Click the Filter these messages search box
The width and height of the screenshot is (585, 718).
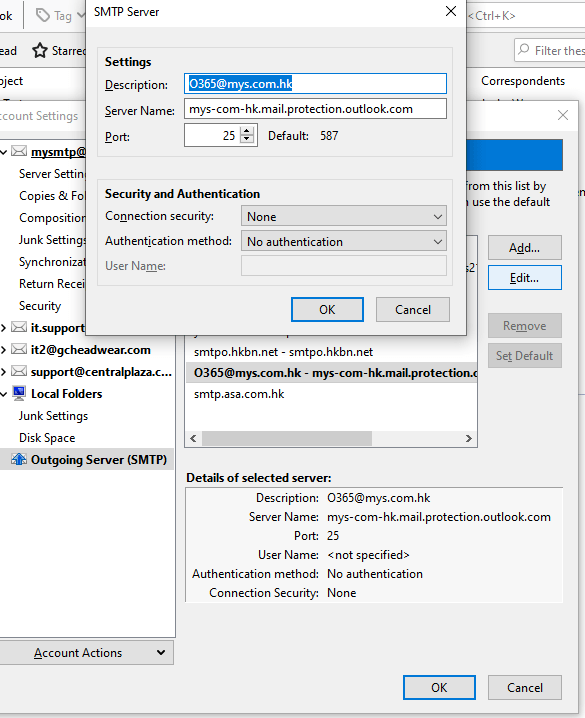(x=550, y=50)
